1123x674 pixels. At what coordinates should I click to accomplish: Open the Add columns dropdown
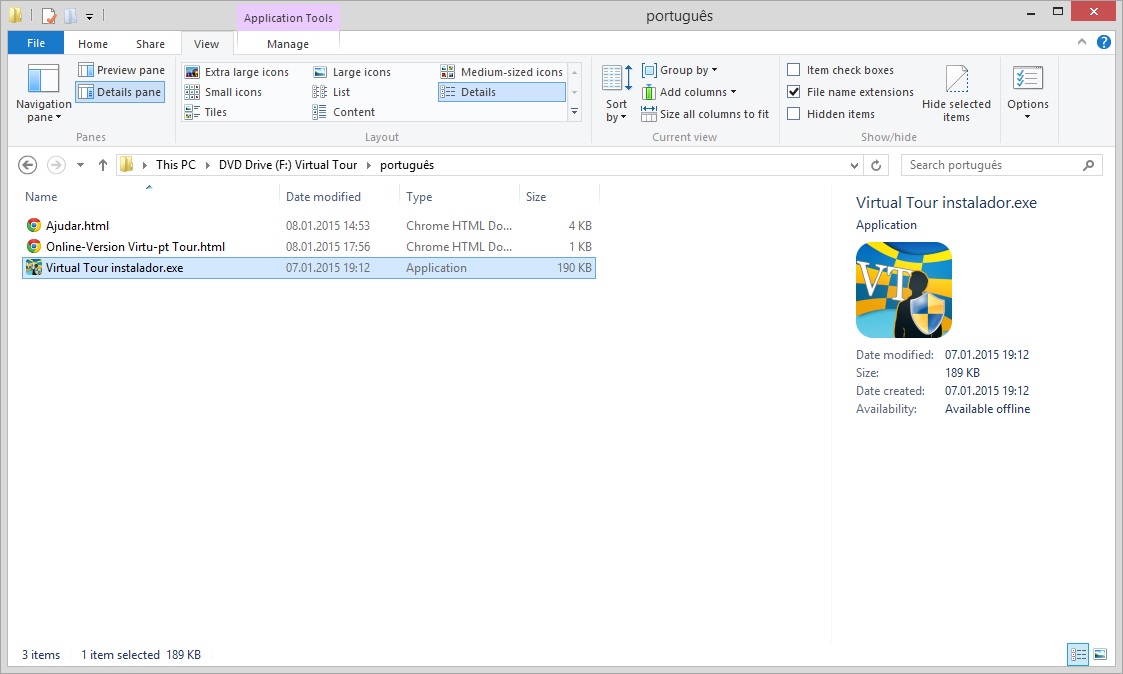(689, 92)
